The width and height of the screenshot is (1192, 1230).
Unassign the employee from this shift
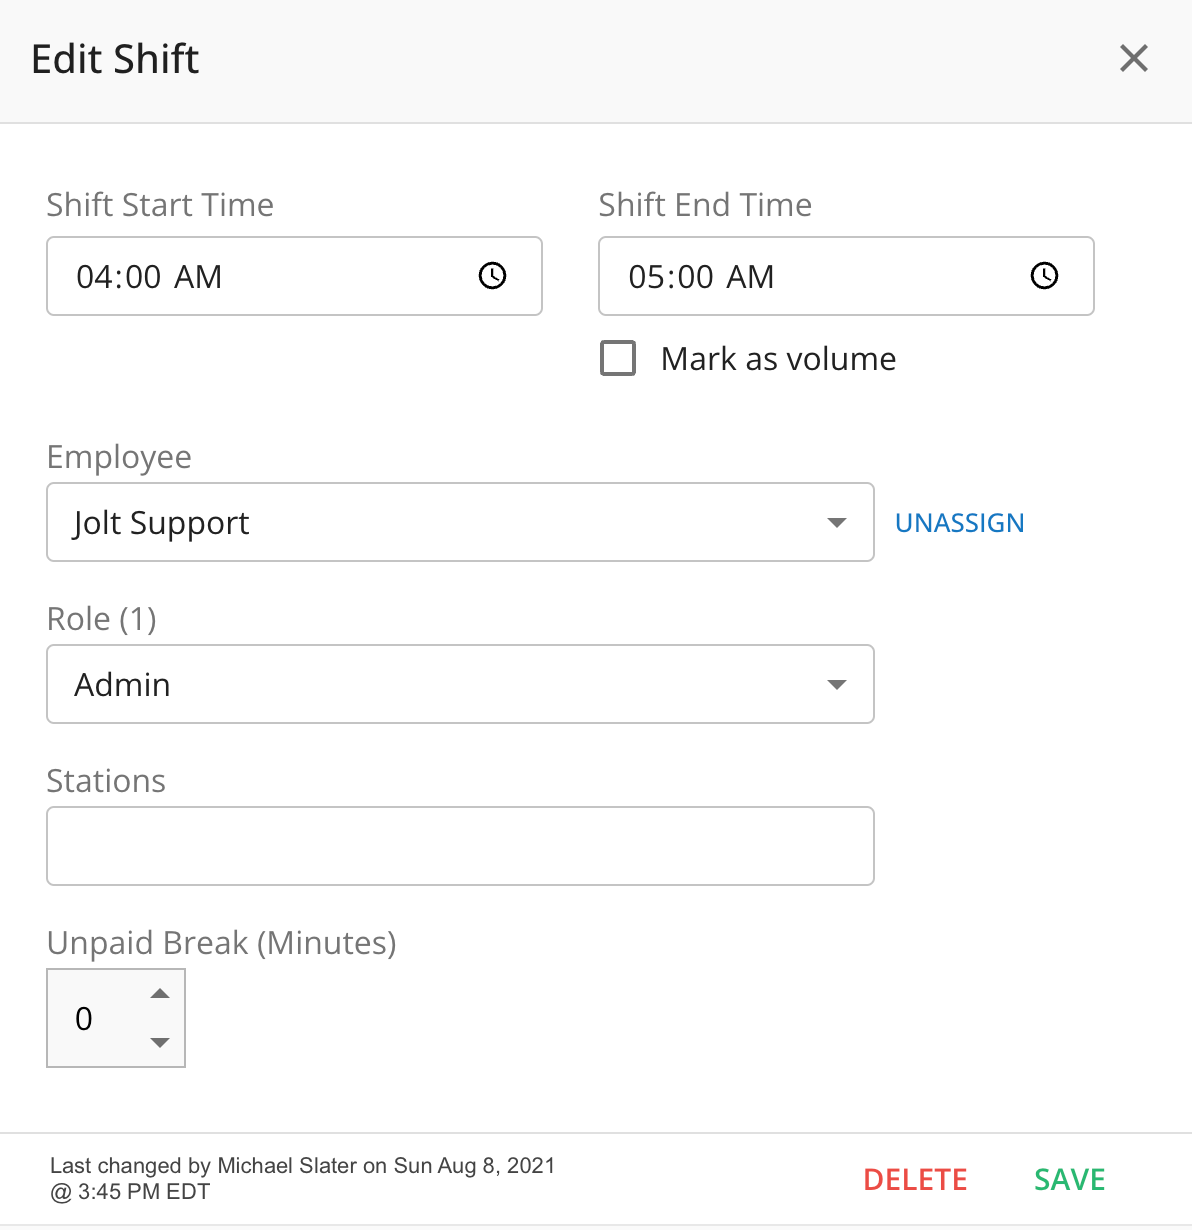pos(959,523)
